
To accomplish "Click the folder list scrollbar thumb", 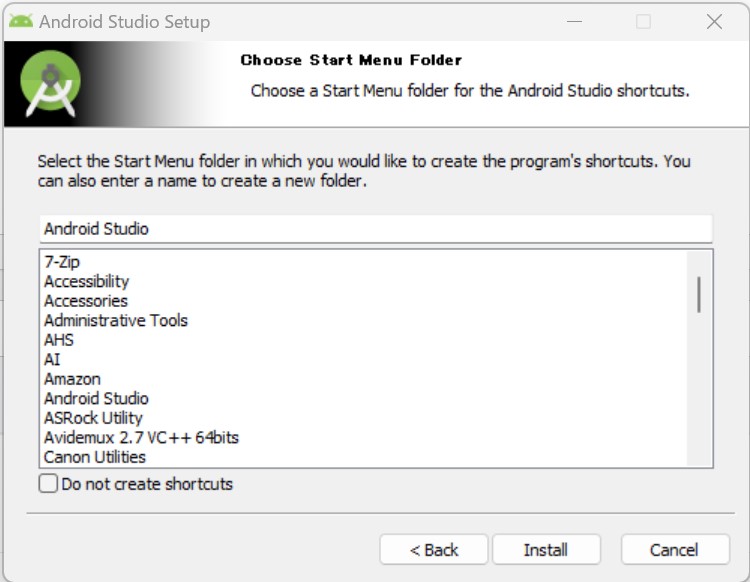I will [699, 295].
